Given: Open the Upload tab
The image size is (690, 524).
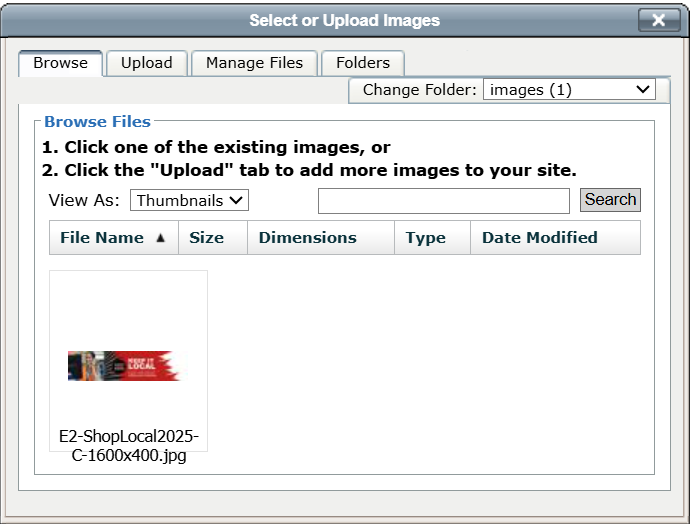Looking at the screenshot, I should (147, 63).
